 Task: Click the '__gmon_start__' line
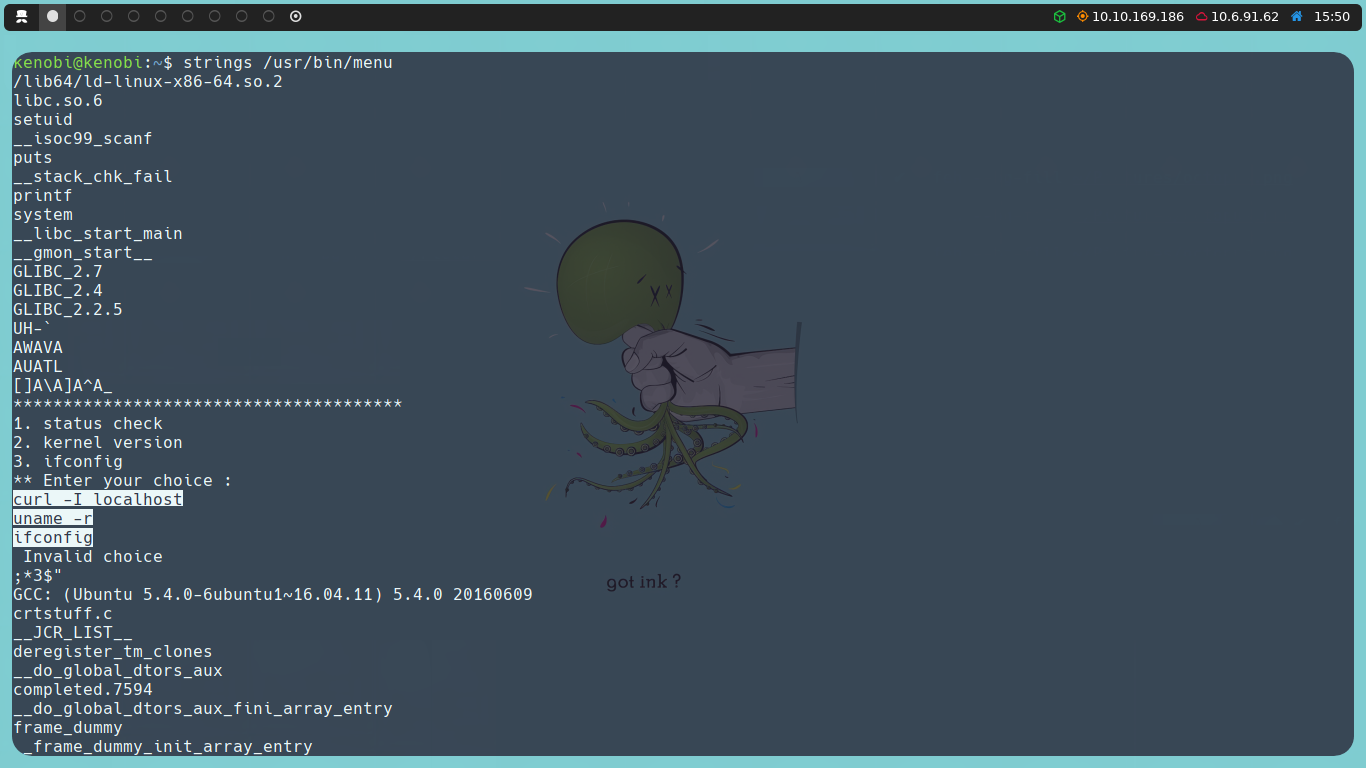click(83, 253)
